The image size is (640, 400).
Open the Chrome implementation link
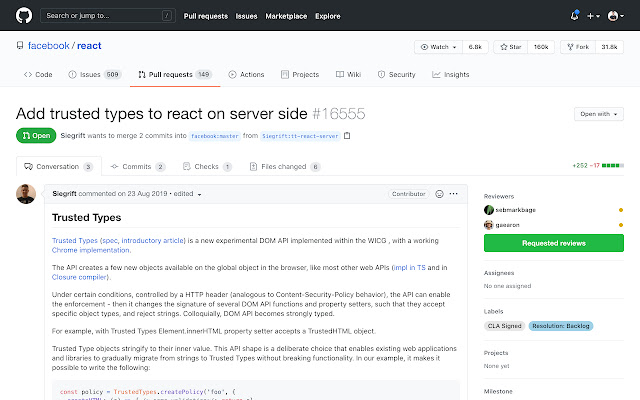pos(91,250)
